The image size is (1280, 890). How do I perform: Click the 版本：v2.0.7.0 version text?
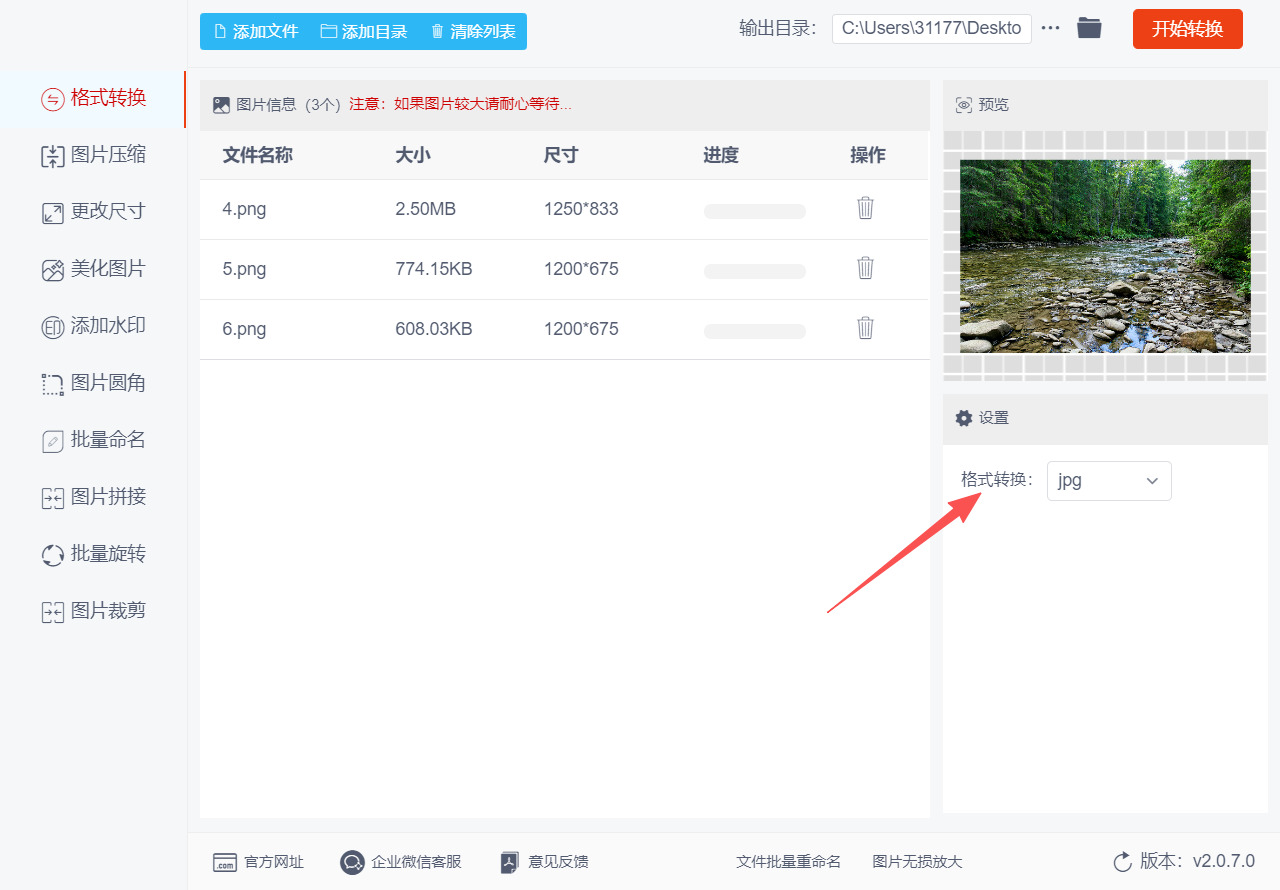click(x=1197, y=861)
